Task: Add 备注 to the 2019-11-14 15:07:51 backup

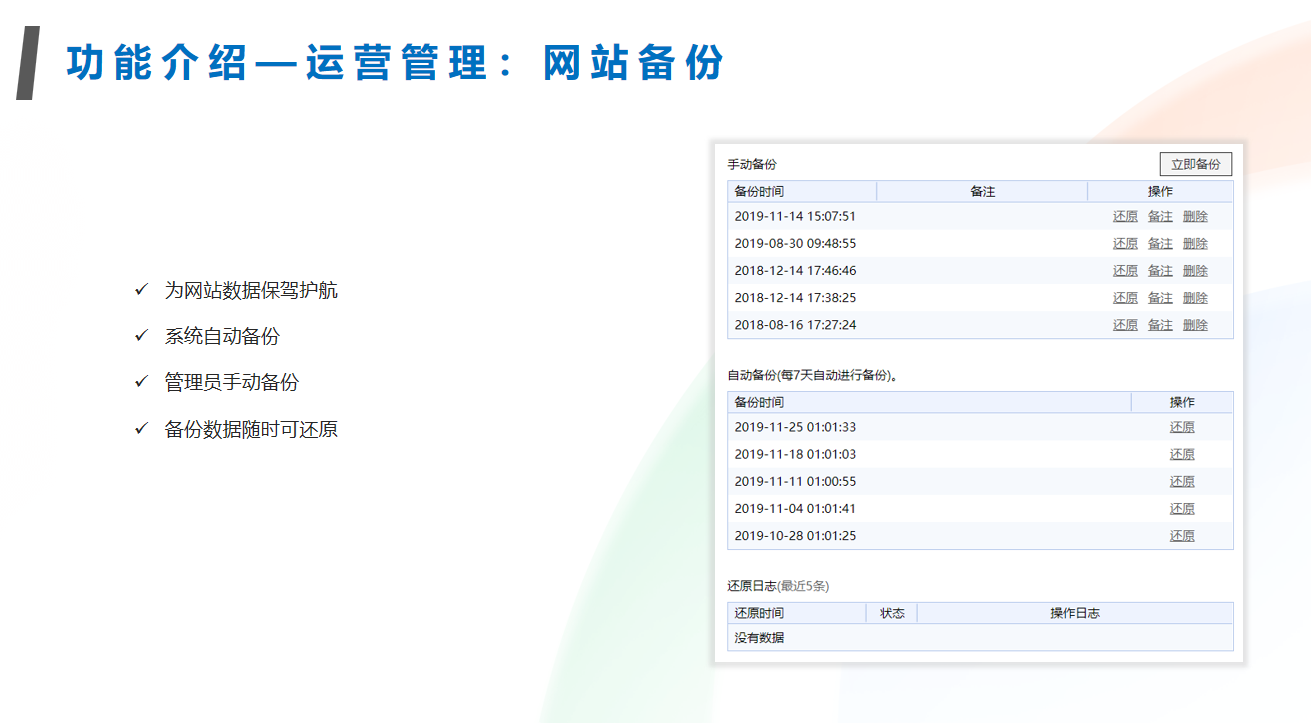Action: (1160, 217)
